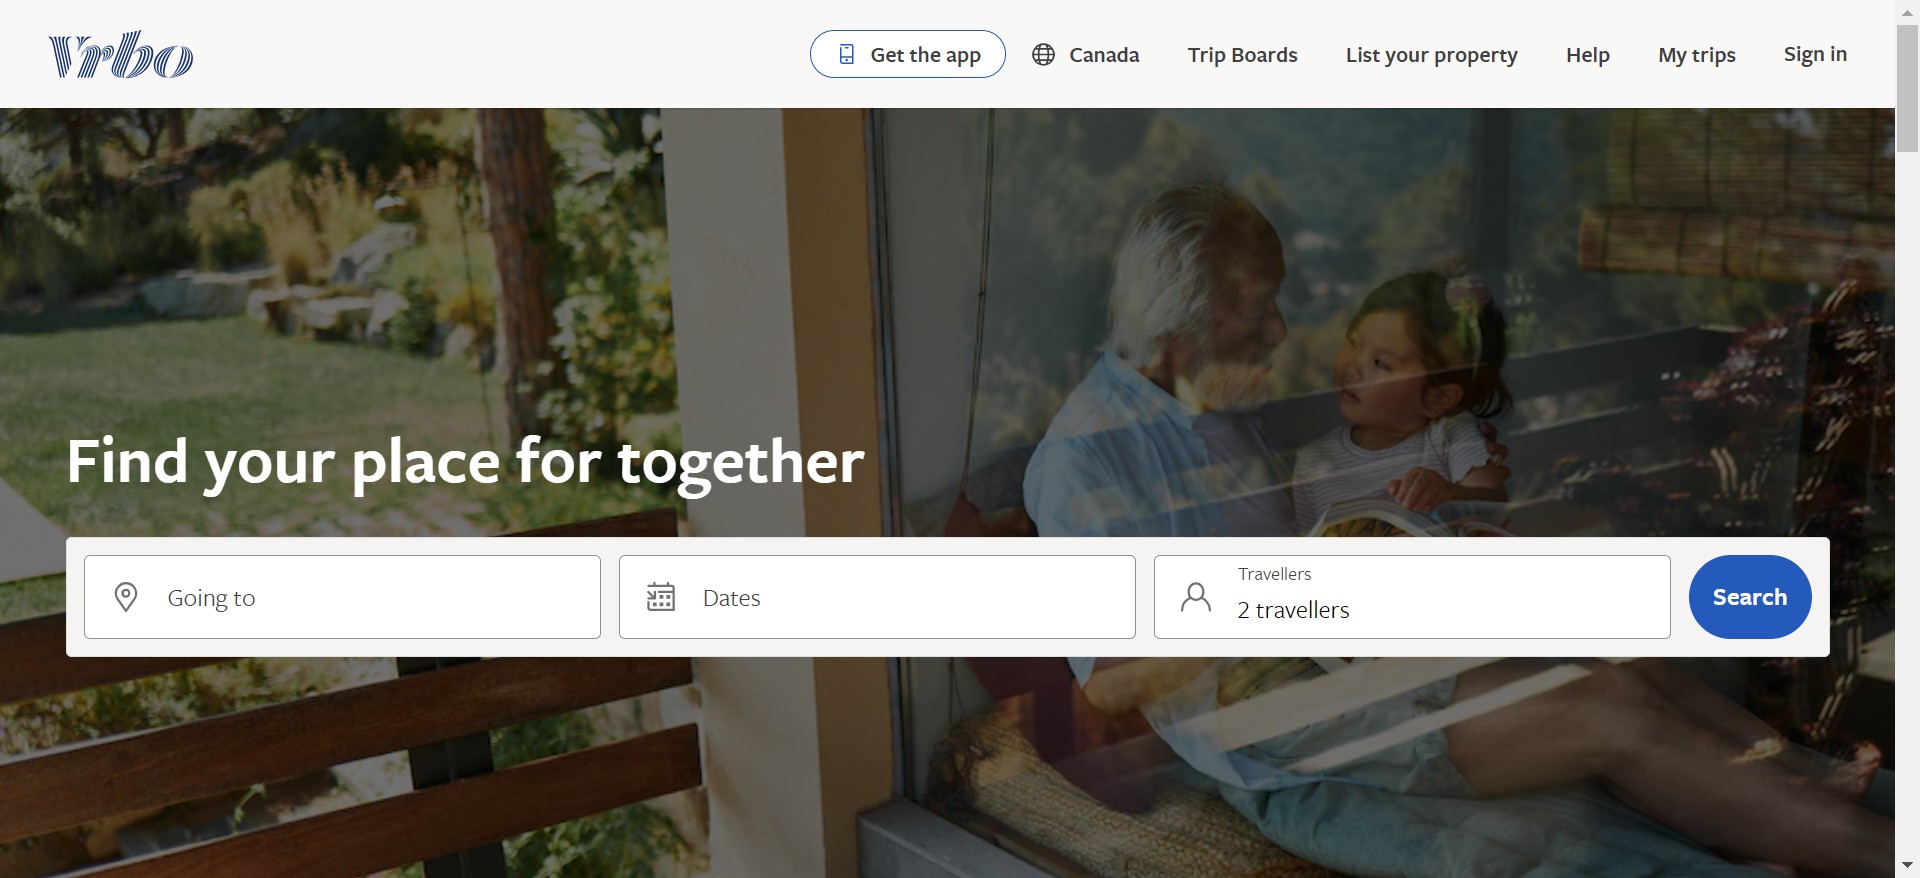Click the globe icon beside Canada
The image size is (1920, 878).
pos(1043,54)
